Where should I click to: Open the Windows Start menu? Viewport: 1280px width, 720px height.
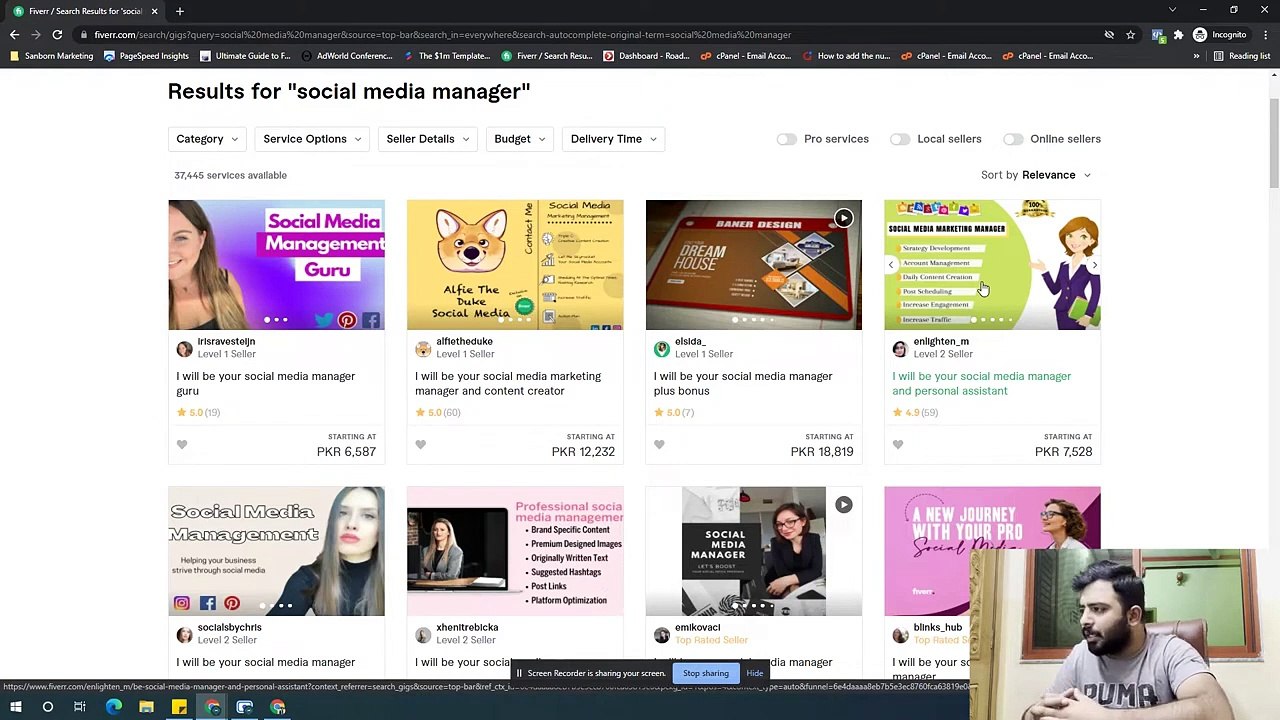tap(15, 708)
